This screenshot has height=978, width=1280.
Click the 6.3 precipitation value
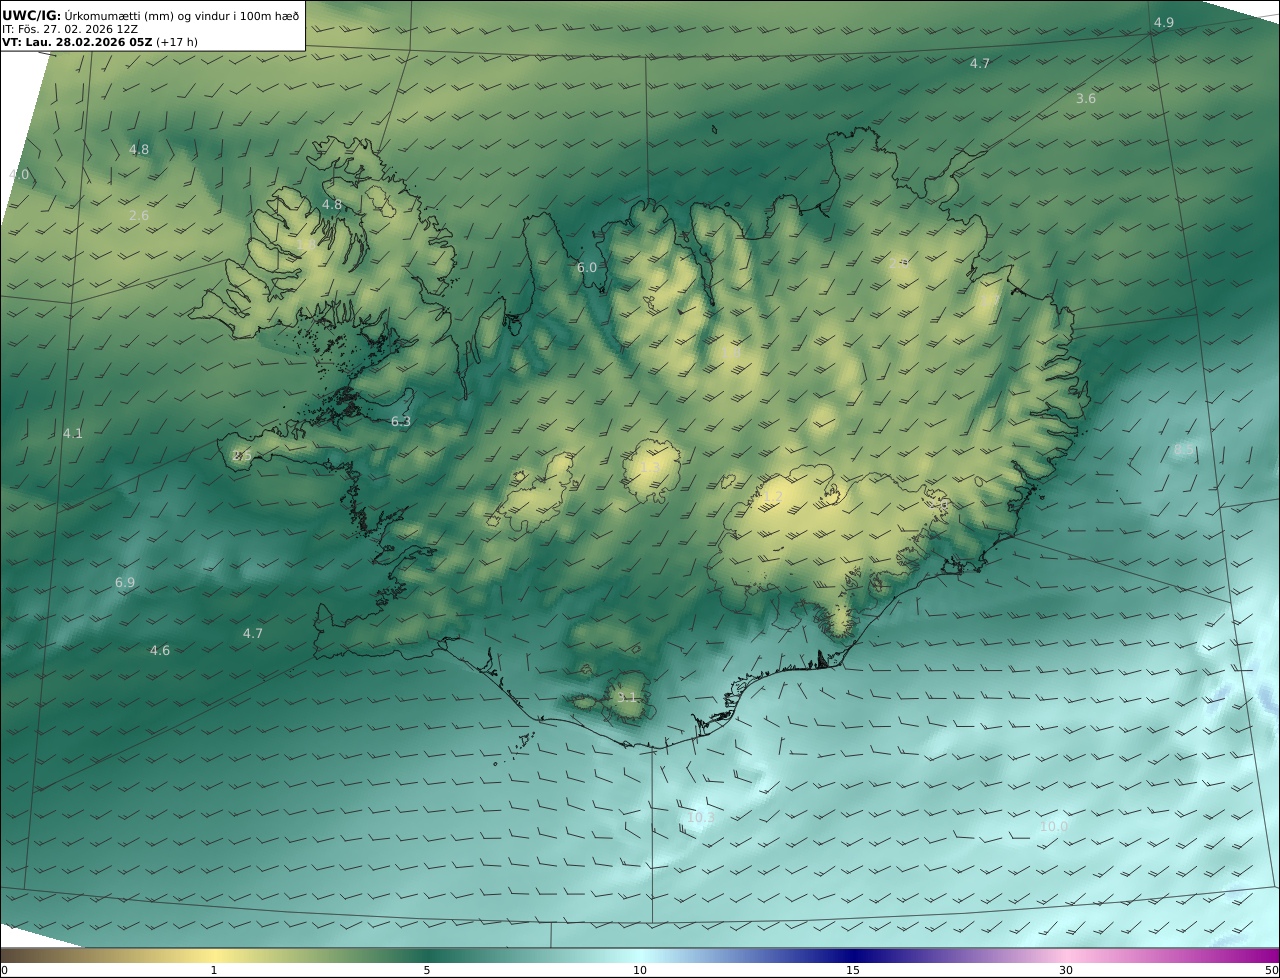pos(401,422)
